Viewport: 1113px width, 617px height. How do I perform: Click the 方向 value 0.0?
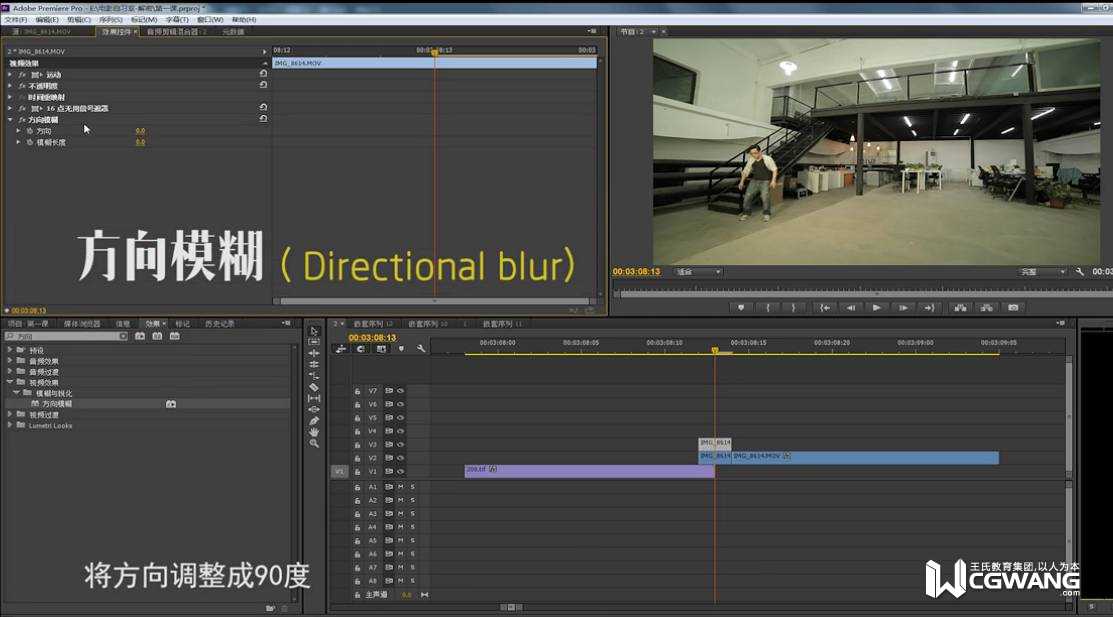141,131
